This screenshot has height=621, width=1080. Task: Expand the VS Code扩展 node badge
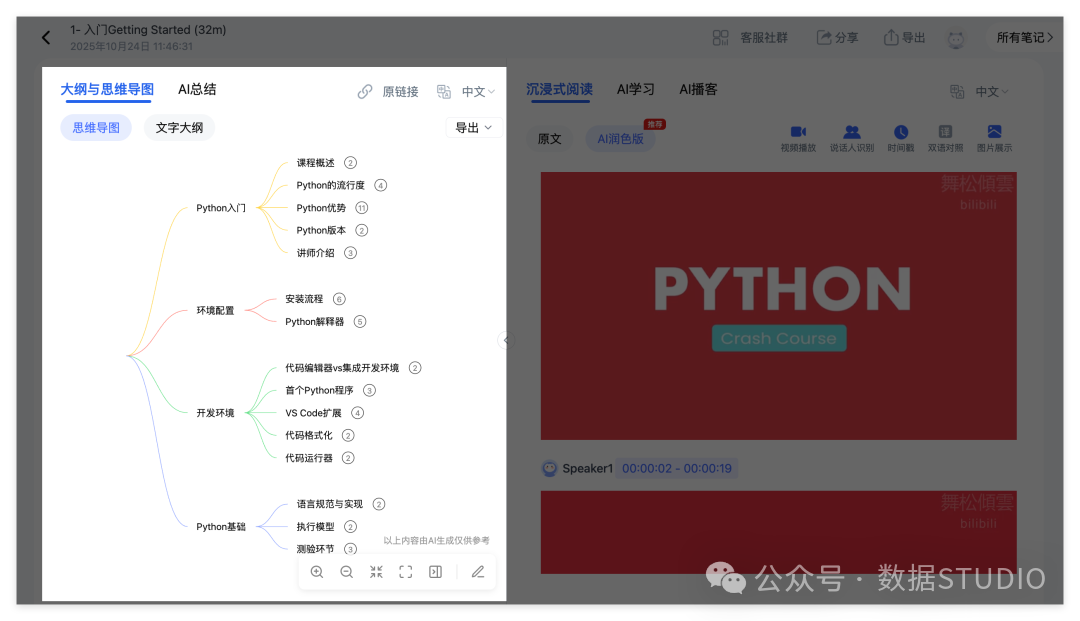357,413
